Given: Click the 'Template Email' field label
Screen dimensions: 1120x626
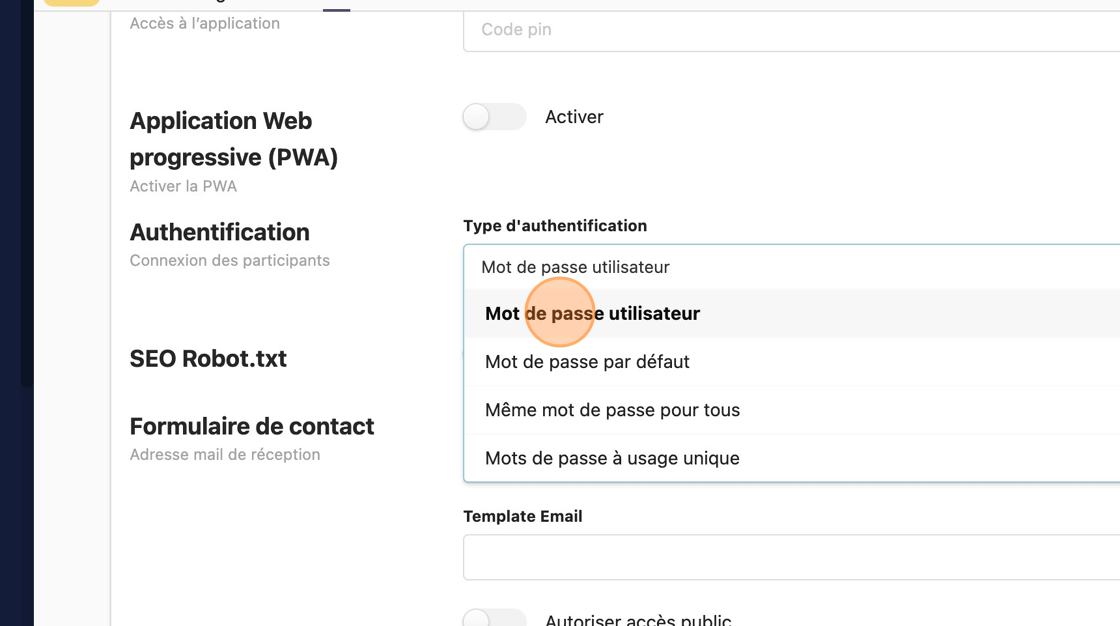Looking at the screenshot, I should (x=522, y=516).
